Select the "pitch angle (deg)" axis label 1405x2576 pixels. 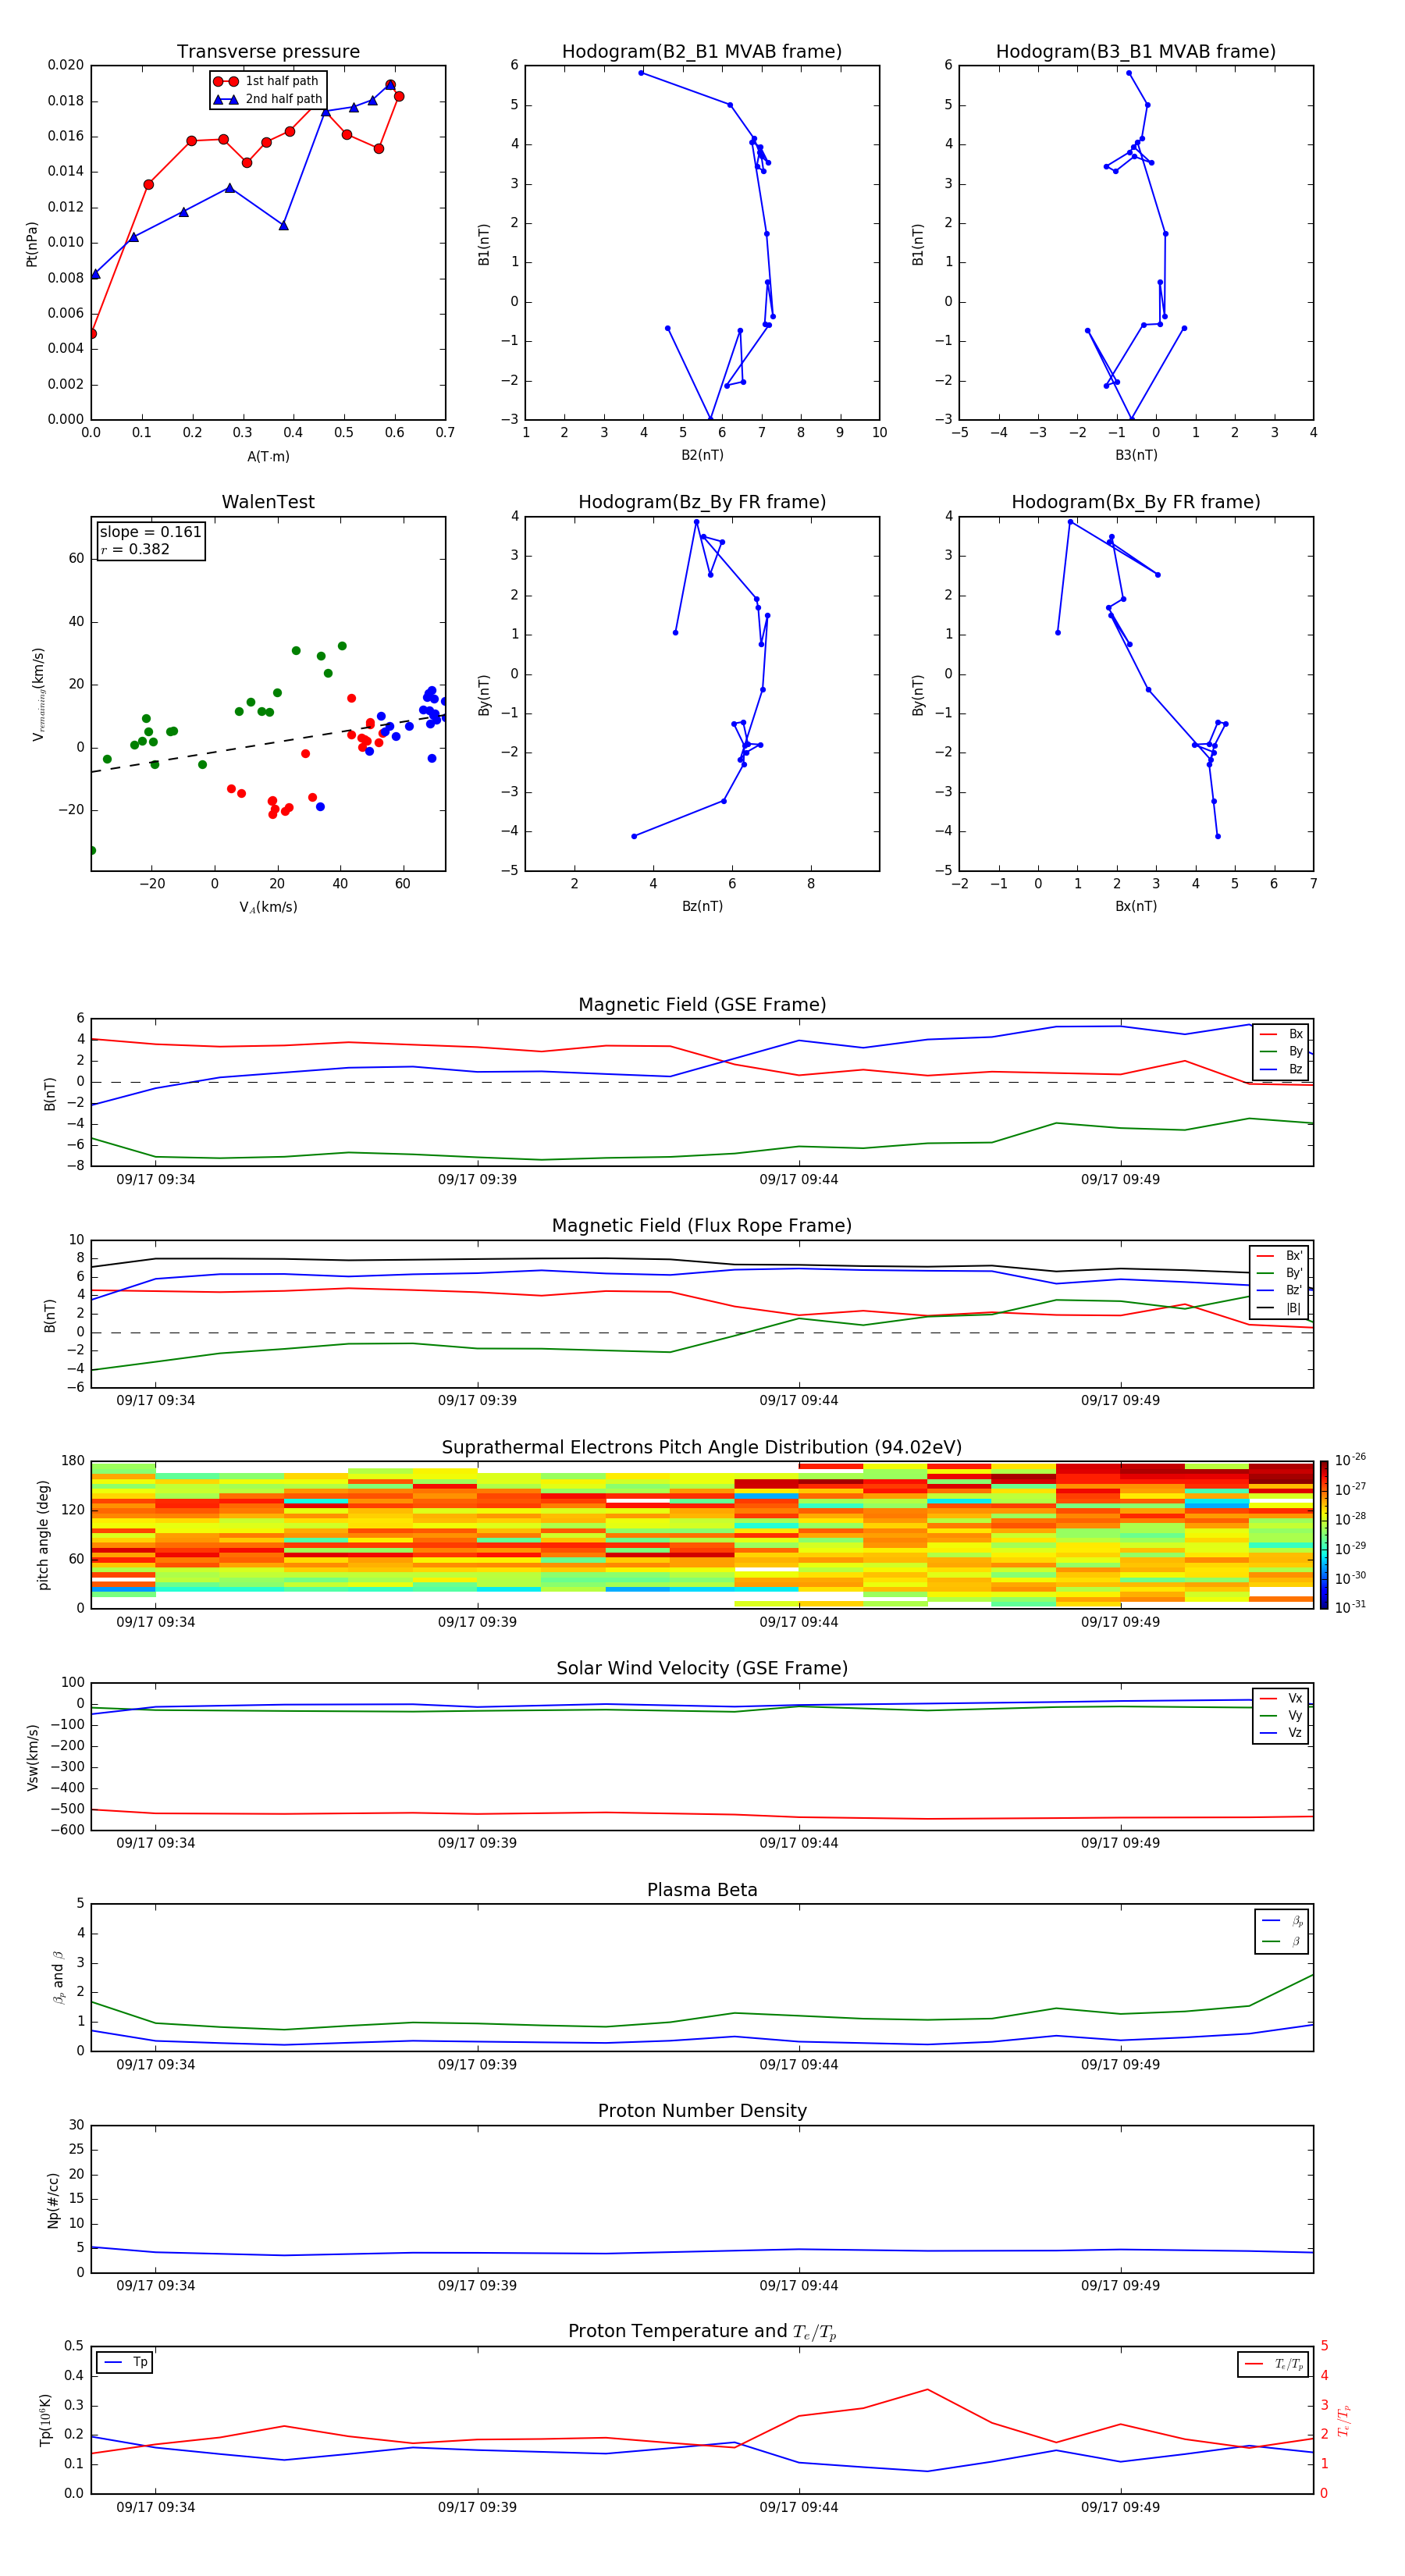[x=43, y=1535]
